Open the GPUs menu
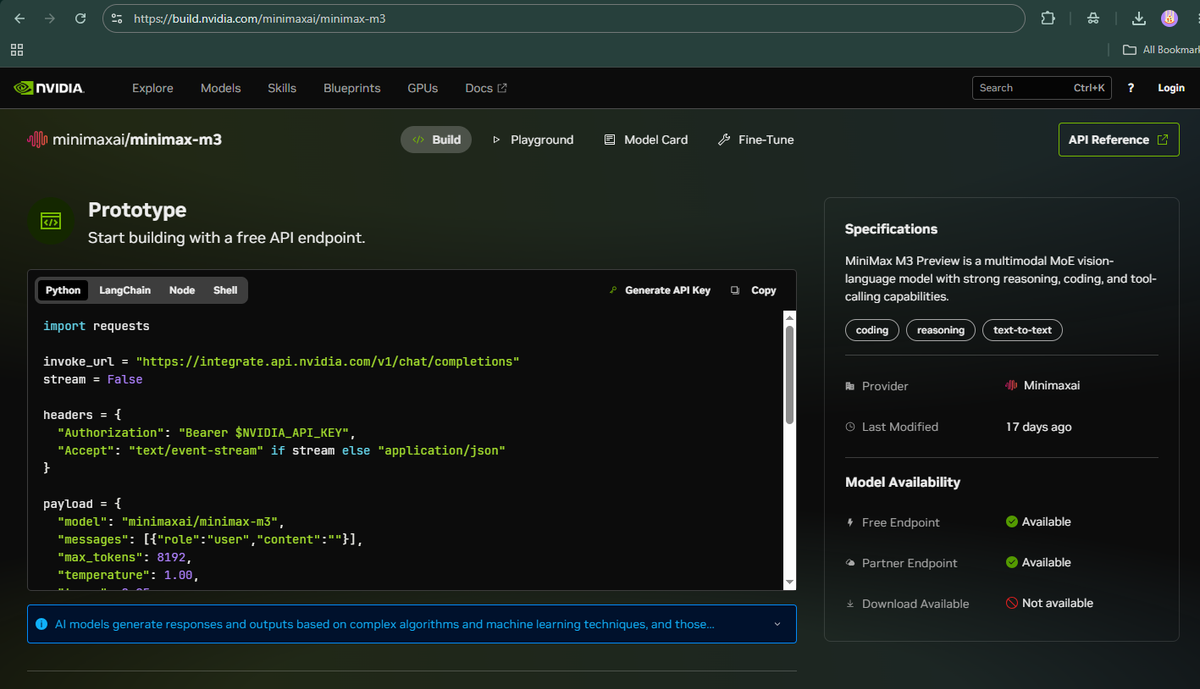 coord(422,88)
